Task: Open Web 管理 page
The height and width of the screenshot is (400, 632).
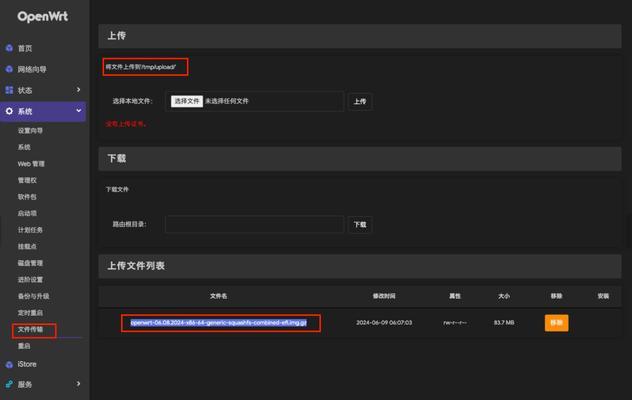Action: pyautogui.click(x=31, y=164)
